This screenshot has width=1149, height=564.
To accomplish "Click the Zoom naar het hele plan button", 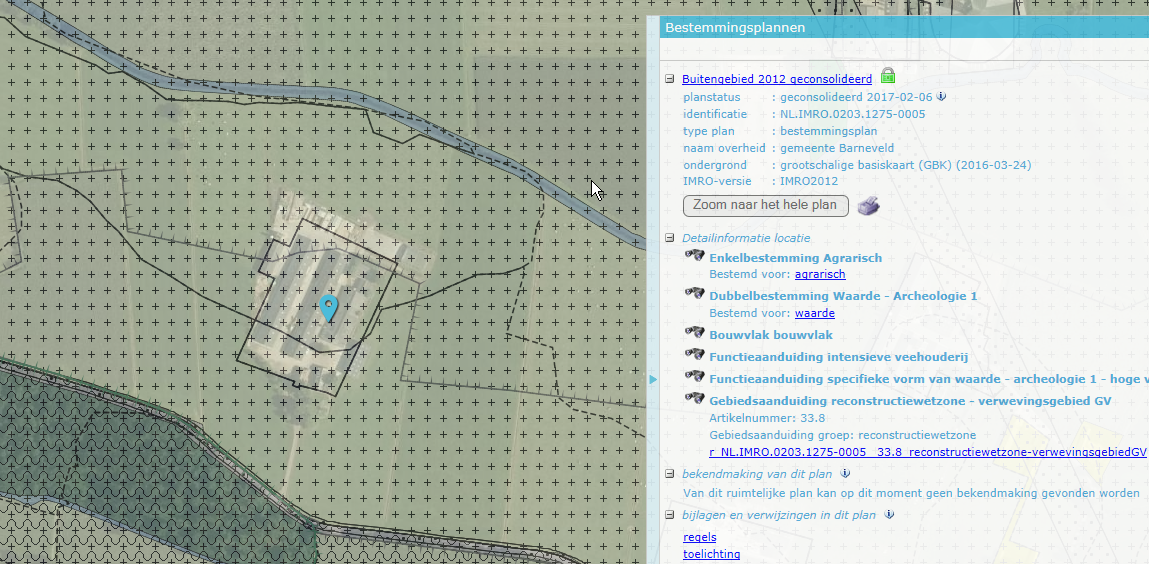I will tap(765, 206).
